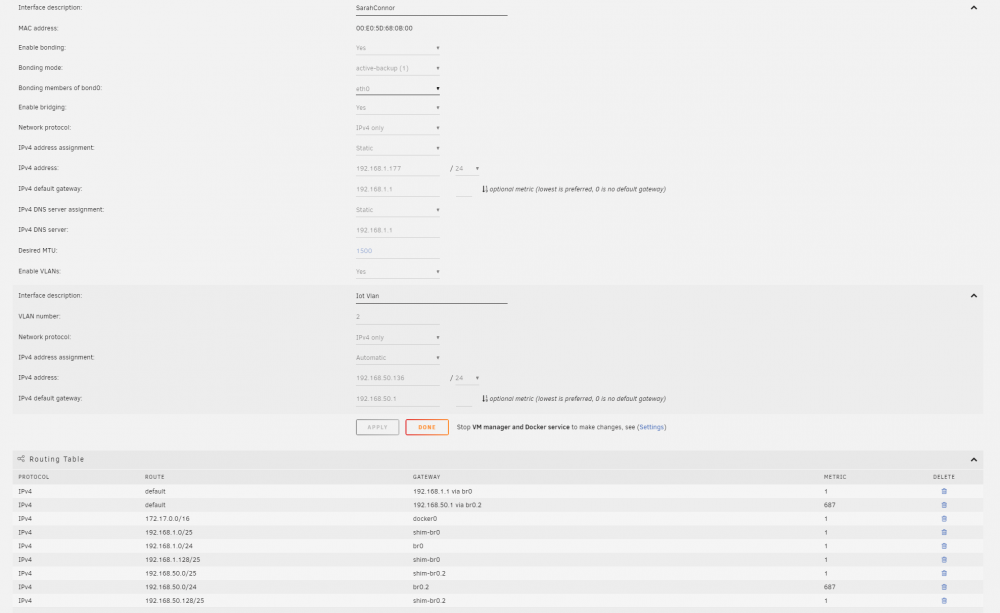Click the gateway cell br0.2 for 192.168.50.0/24
The height and width of the screenshot is (613, 1000).
click(x=421, y=587)
